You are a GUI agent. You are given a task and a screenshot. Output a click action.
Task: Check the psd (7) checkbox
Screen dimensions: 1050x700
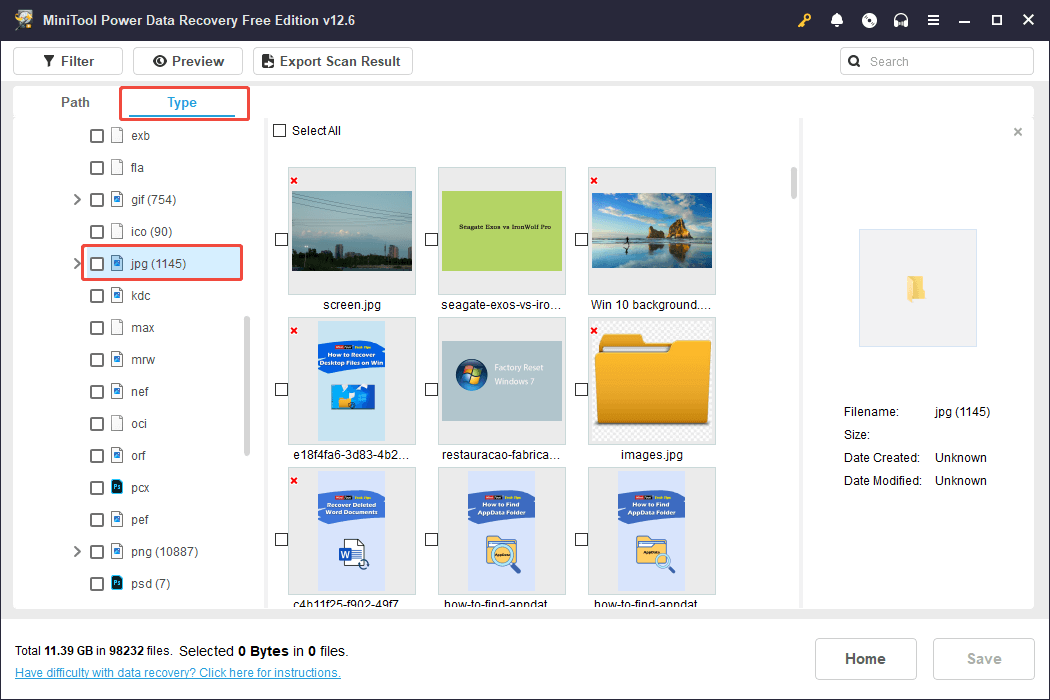click(96, 583)
